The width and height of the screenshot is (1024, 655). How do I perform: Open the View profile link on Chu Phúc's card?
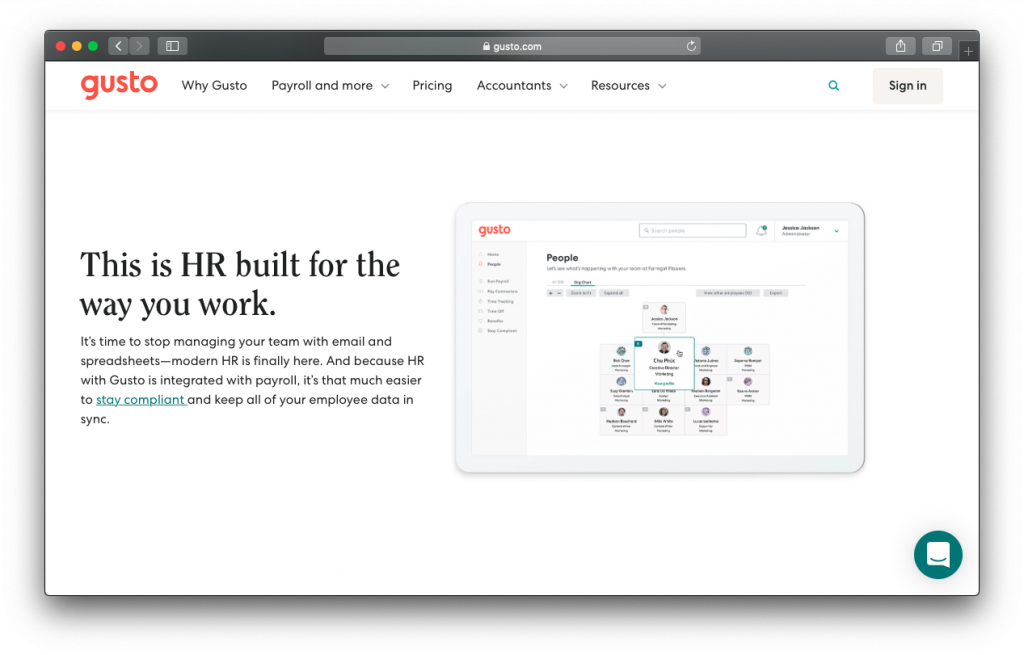tap(664, 384)
